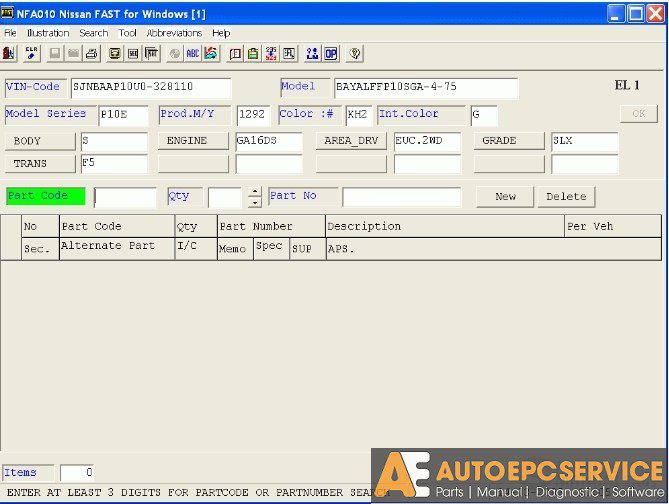Viewport: 669px width, 504px height.
Task: Click the ABC toolbar icon
Action: pyautogui.click(x=193, y=54)
